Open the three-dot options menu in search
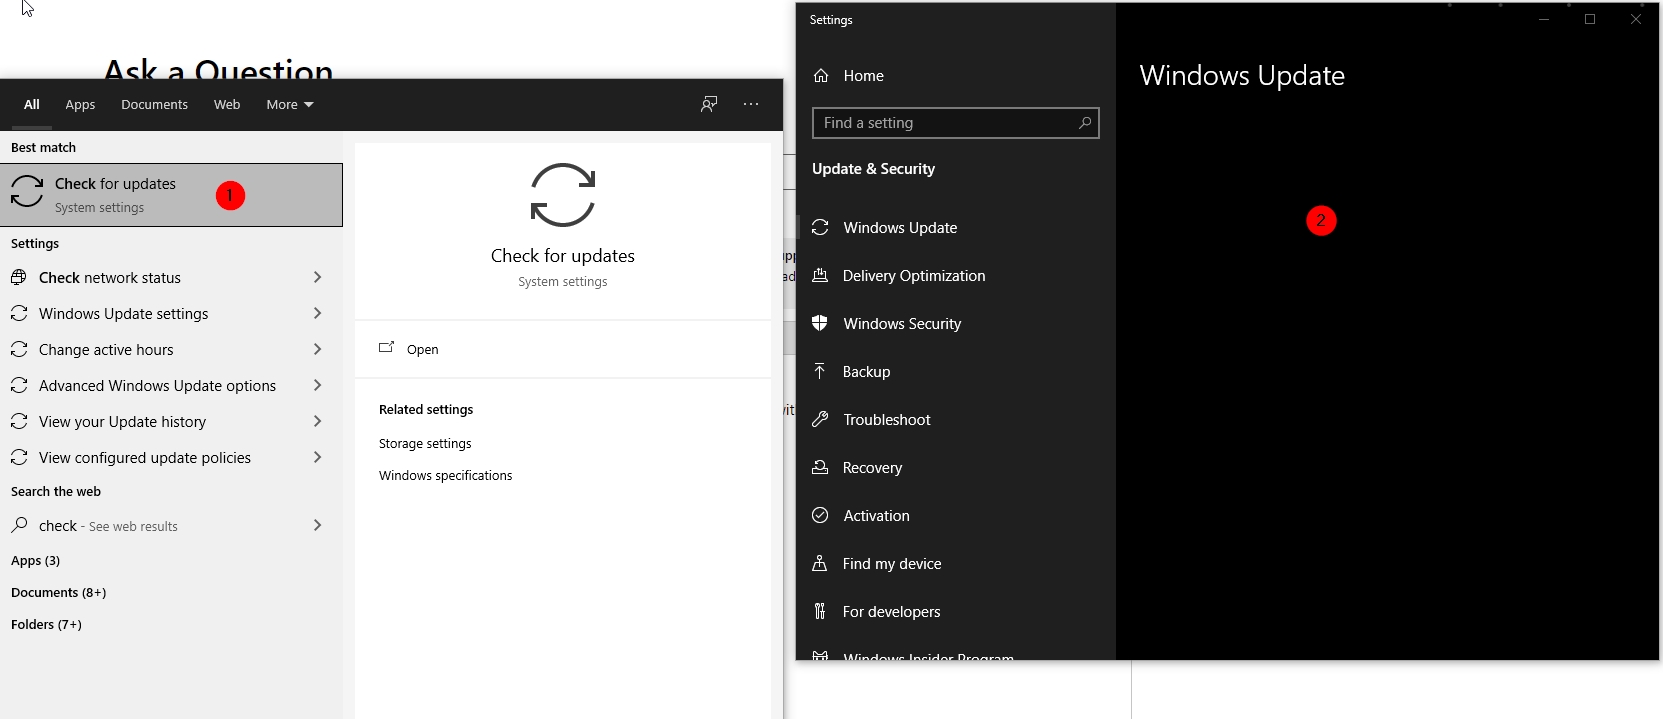This screenshot has height=719, width=1663. point(751,104)
